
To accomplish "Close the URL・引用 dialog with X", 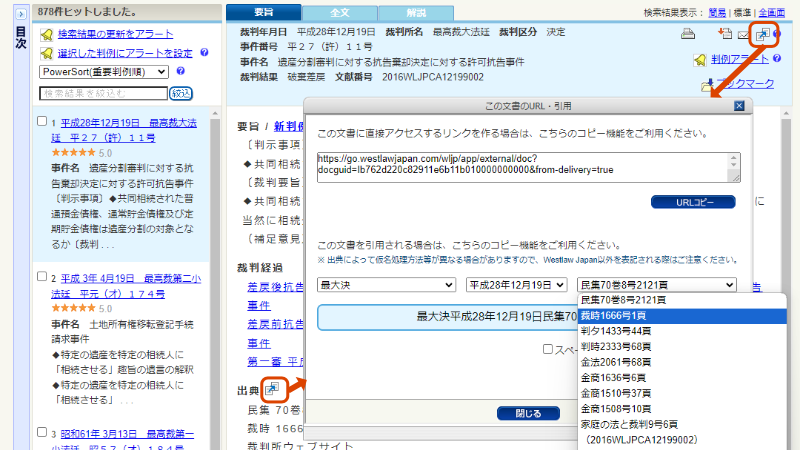I will tap(739, 106).
